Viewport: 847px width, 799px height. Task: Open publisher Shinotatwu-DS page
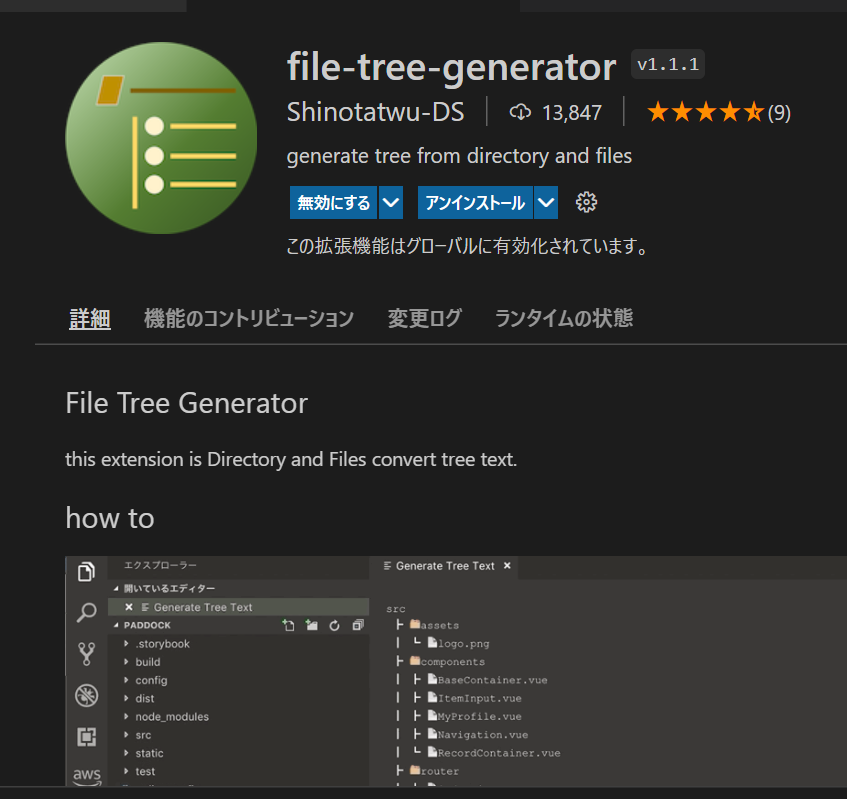click(375, 112)
